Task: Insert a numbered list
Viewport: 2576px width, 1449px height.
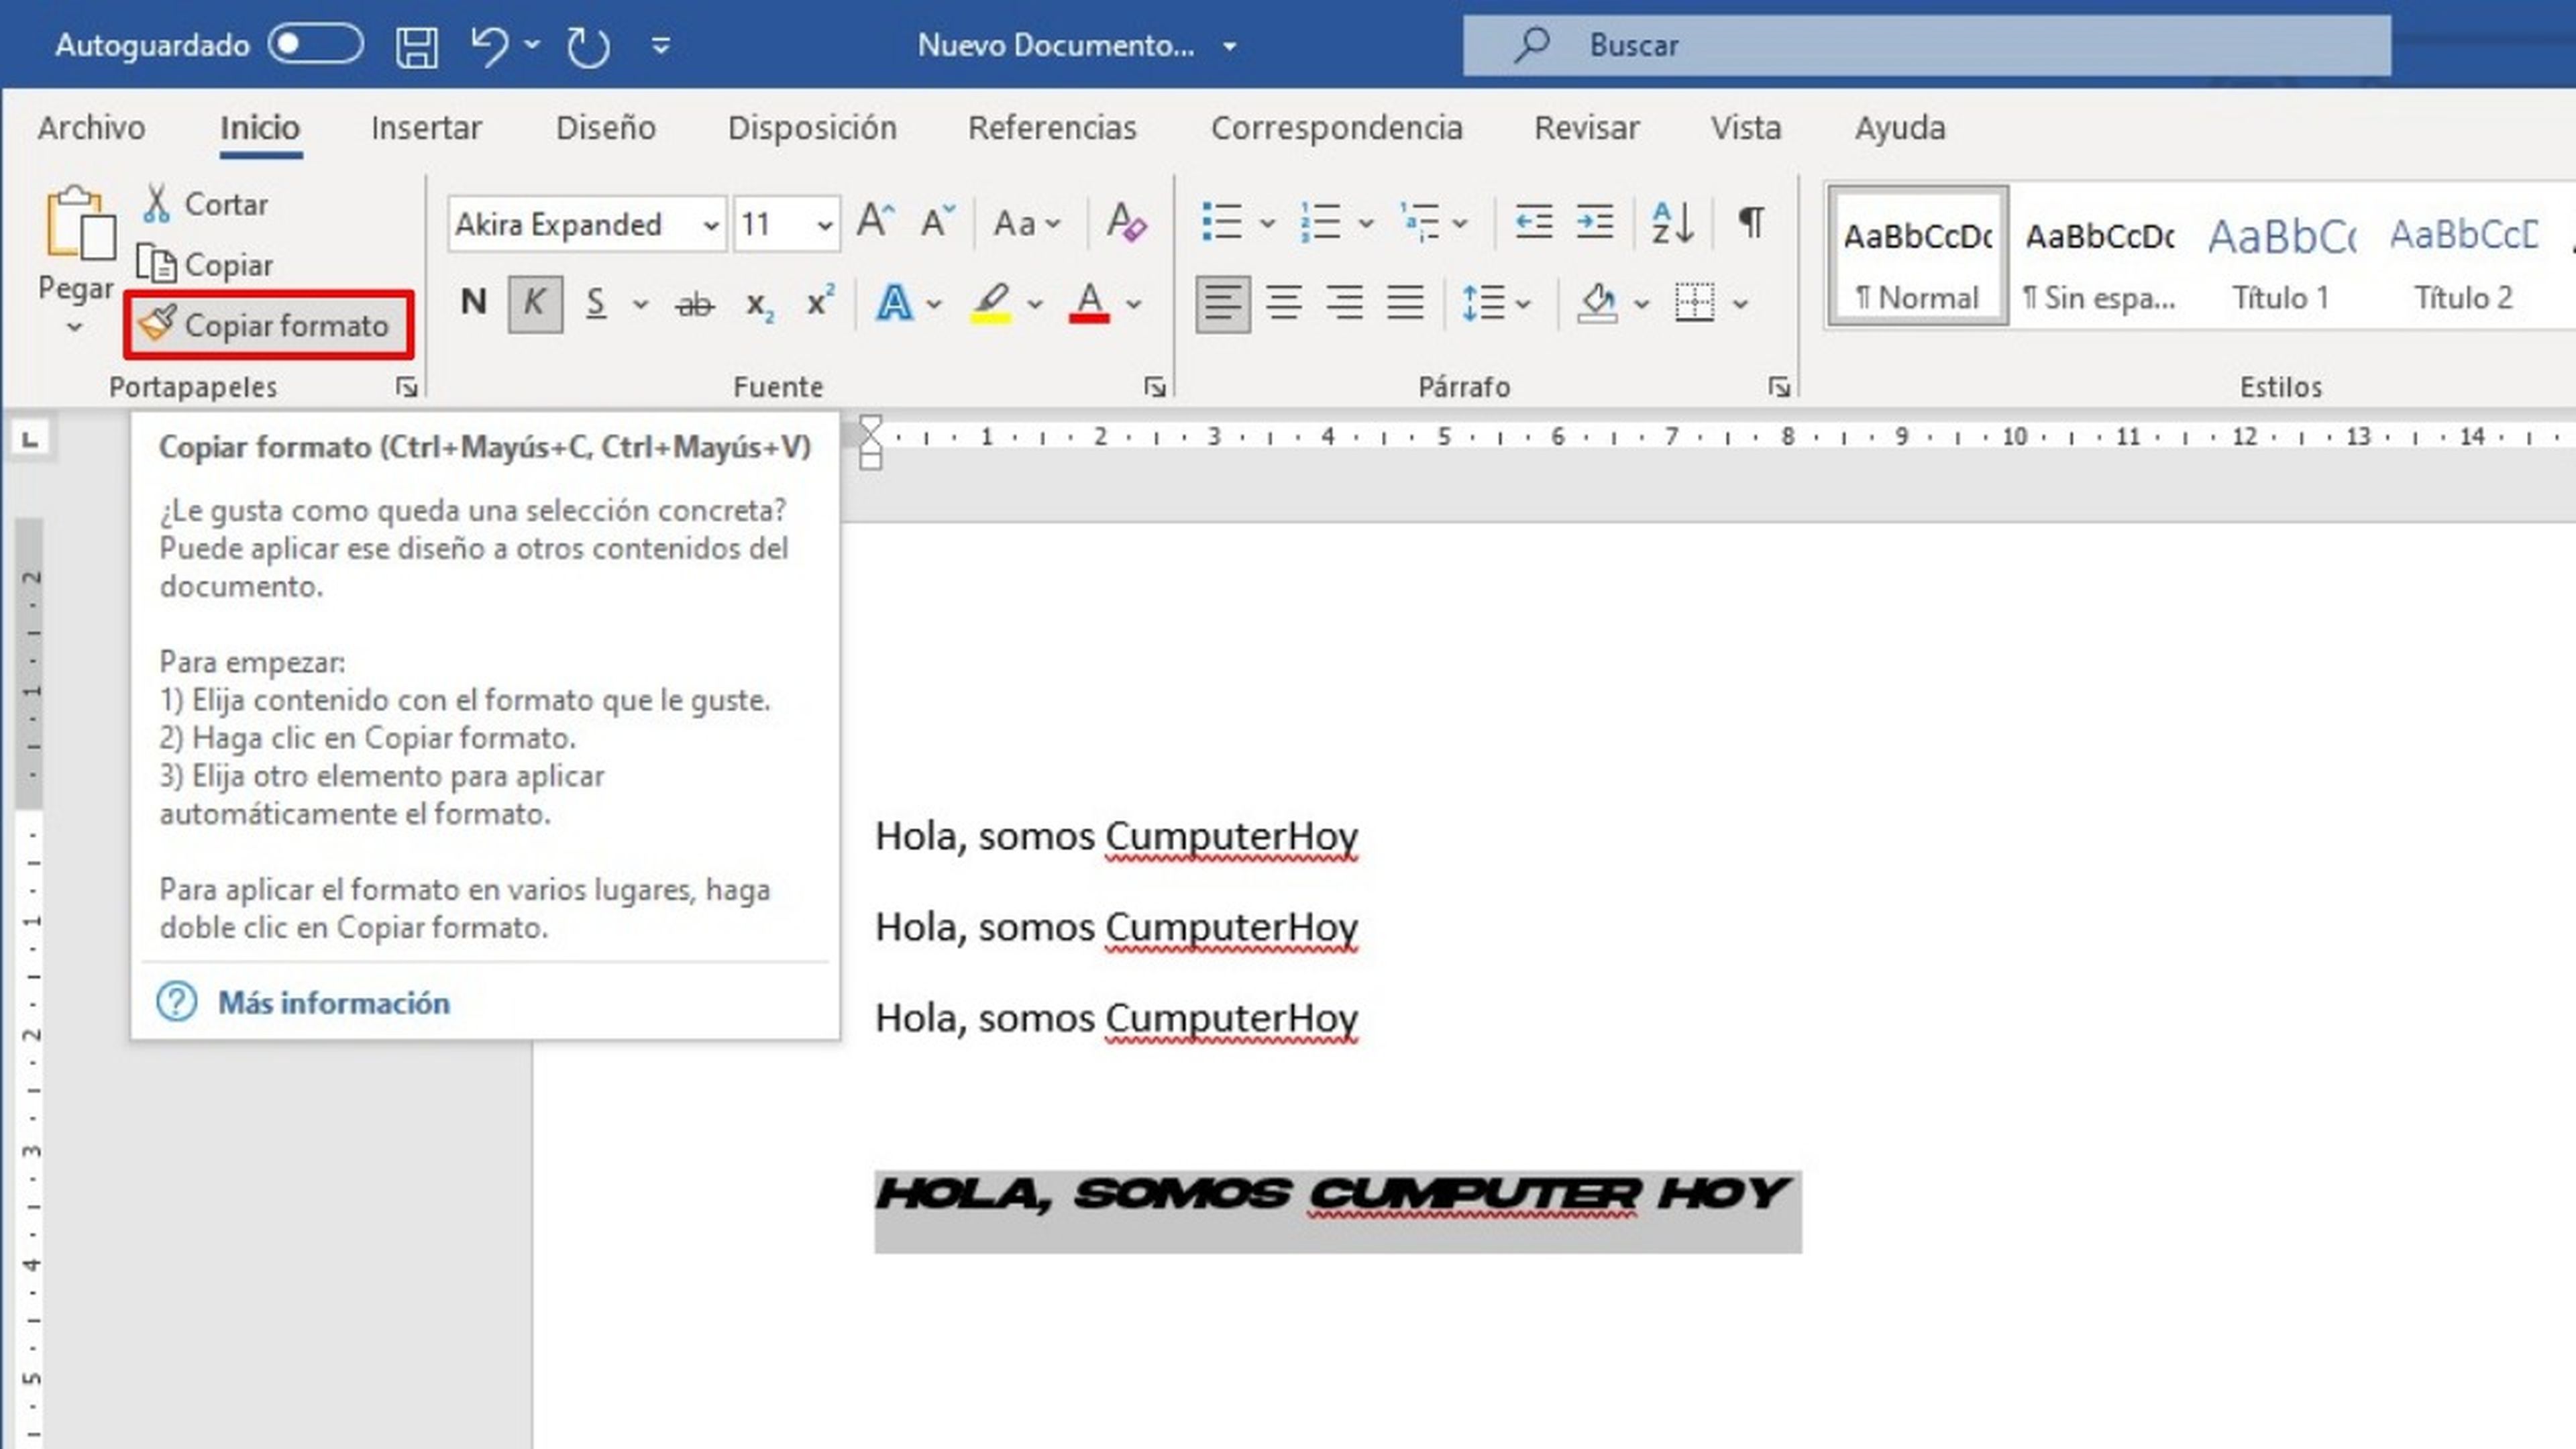Action: click(1321, 222)
